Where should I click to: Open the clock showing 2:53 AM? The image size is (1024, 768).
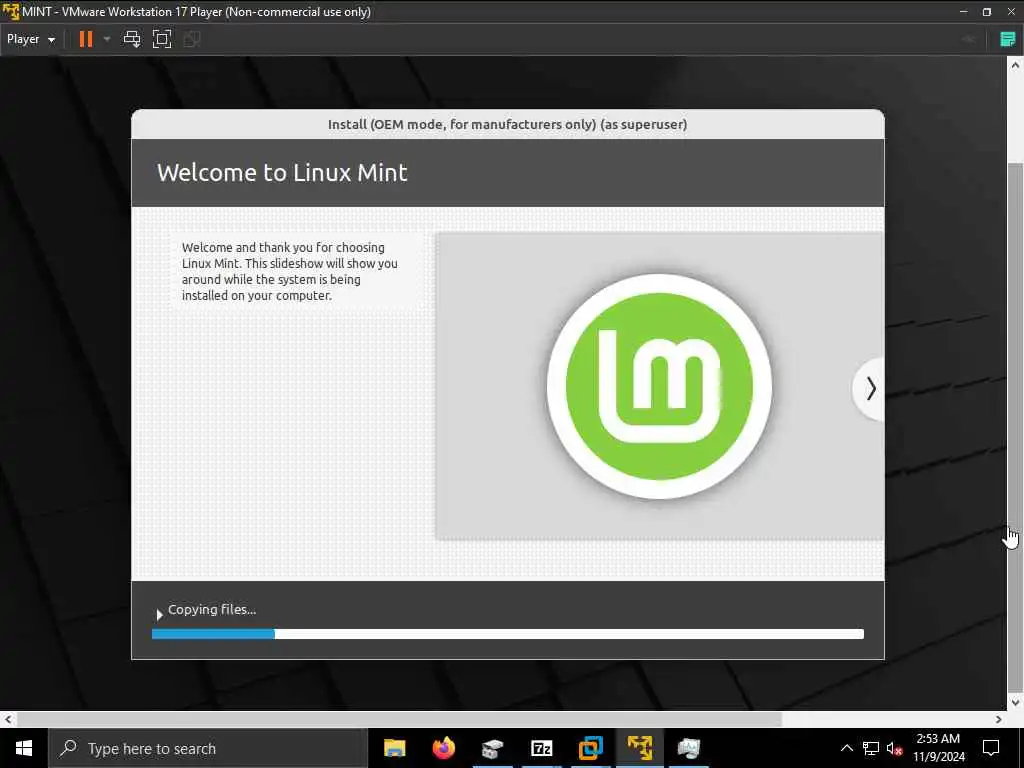pos(938,748)
